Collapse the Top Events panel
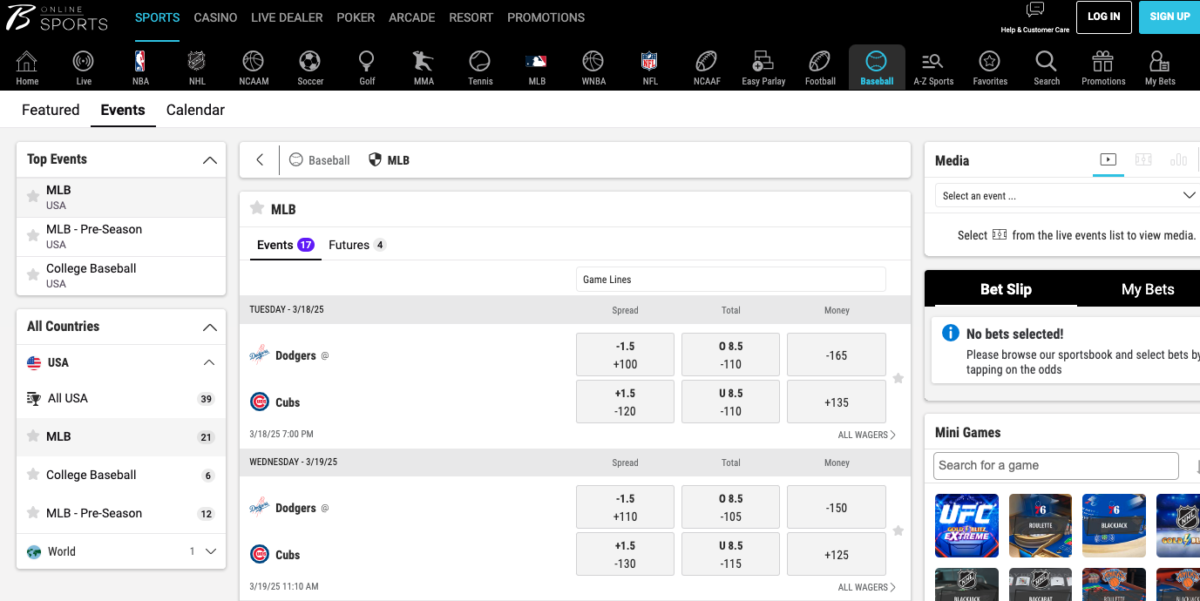Image resolution: width=1200 pixels, height=601 pixels. click(x=209, y=160)
